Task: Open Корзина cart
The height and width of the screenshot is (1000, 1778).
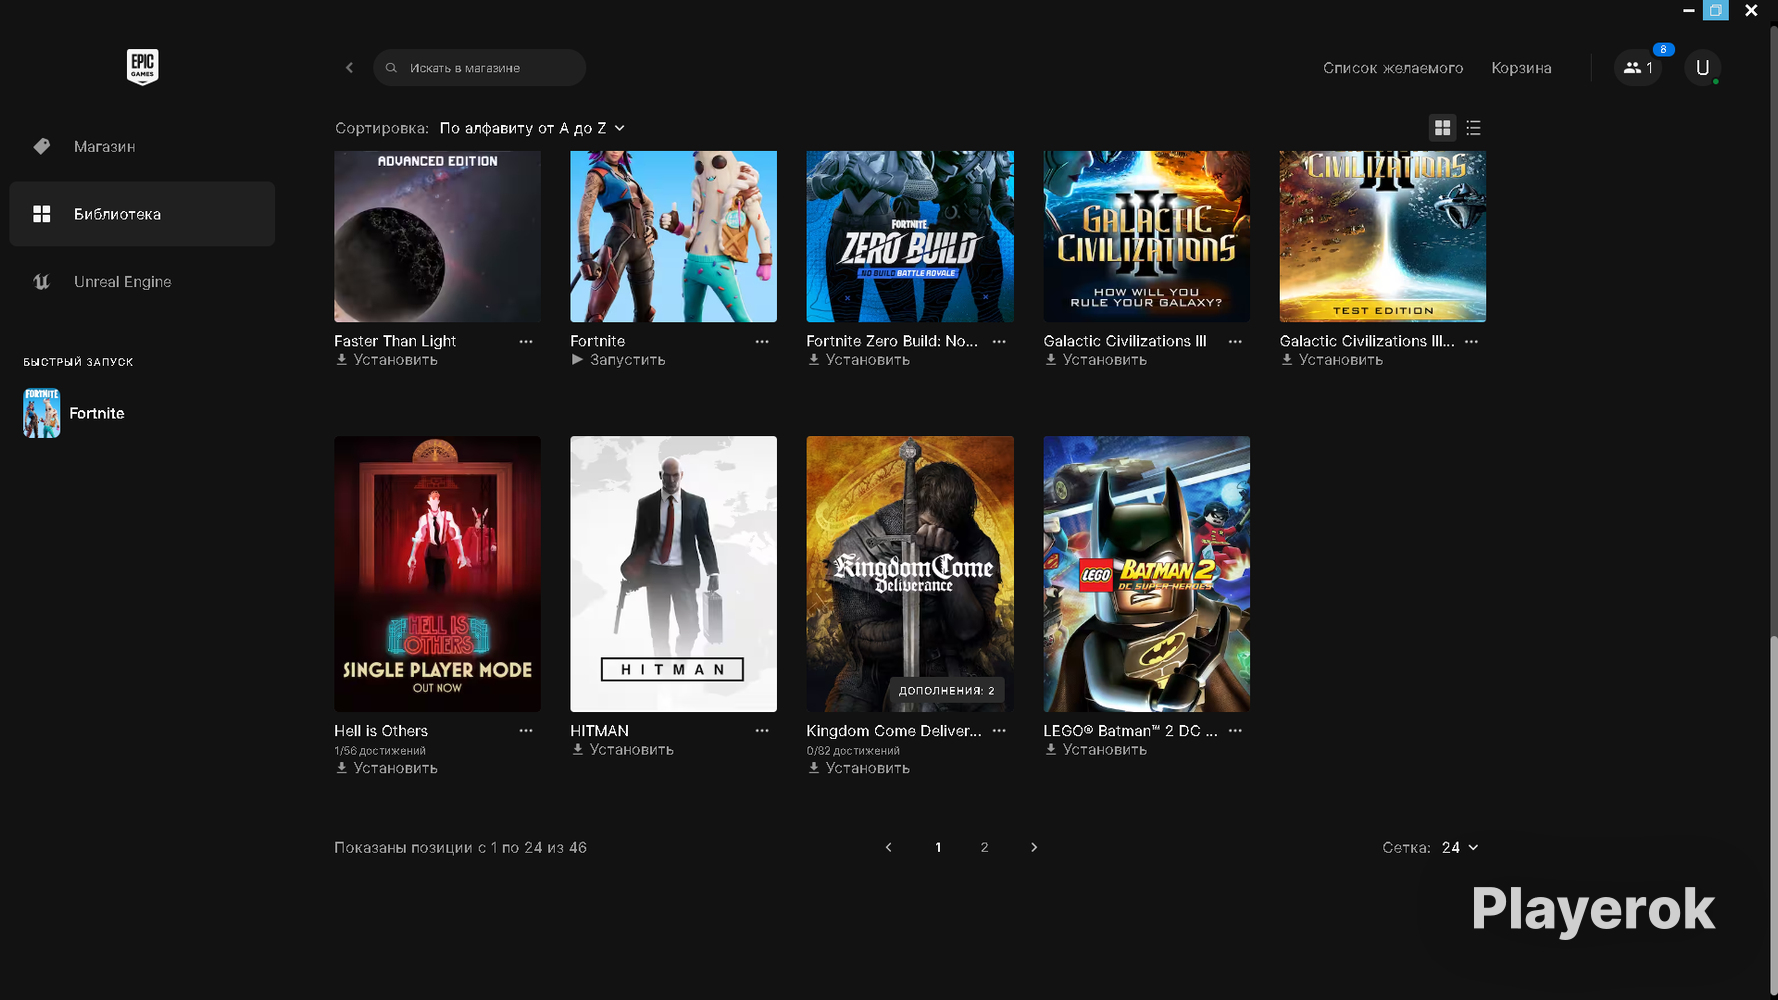Action: pyautogui.click(x=1521, y=68)
